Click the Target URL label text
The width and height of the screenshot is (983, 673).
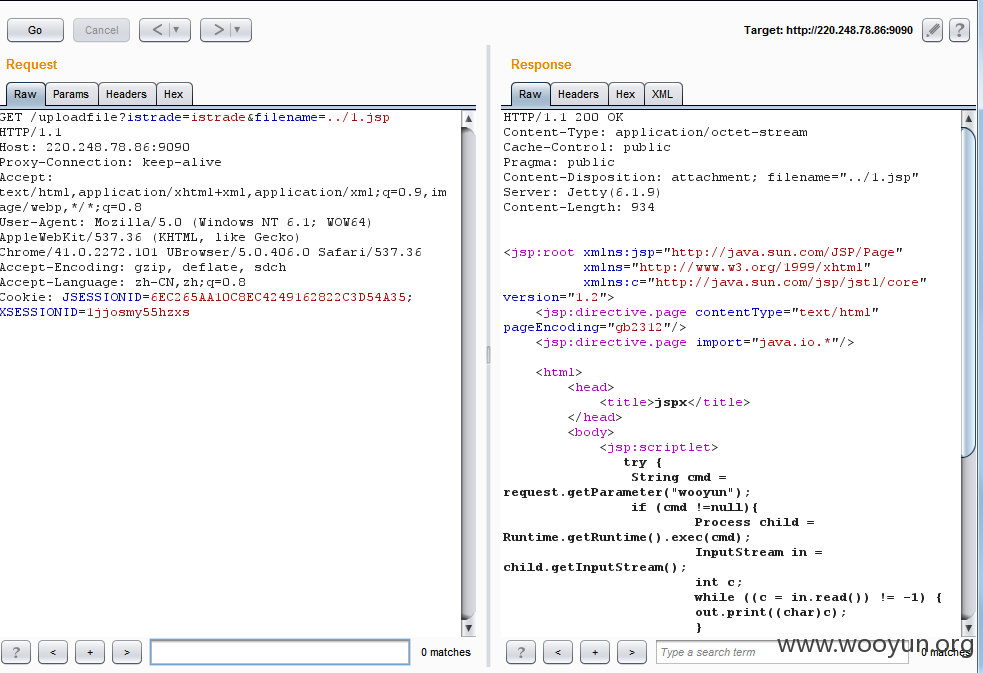click(828, 30)
